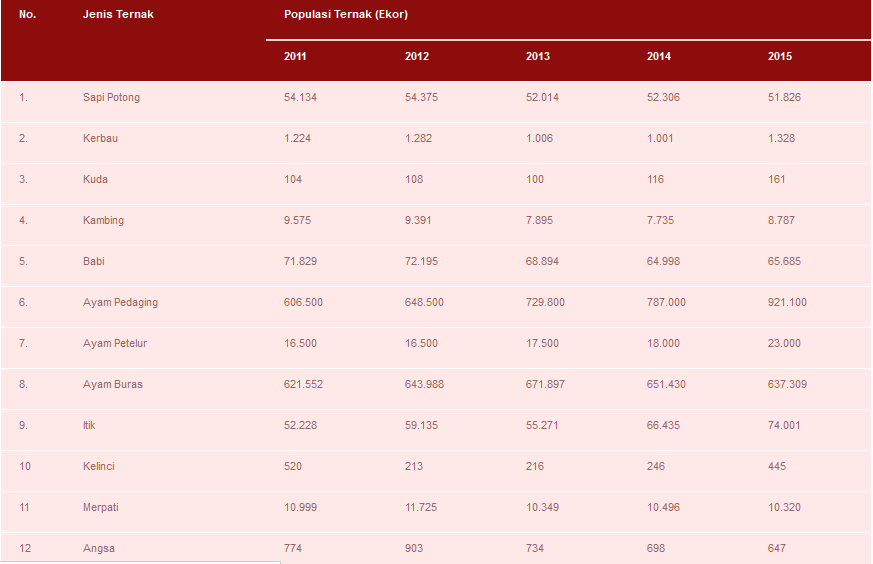
Task: Select Merpati 2011 value 10.999
Action: (x=300, y=507)
